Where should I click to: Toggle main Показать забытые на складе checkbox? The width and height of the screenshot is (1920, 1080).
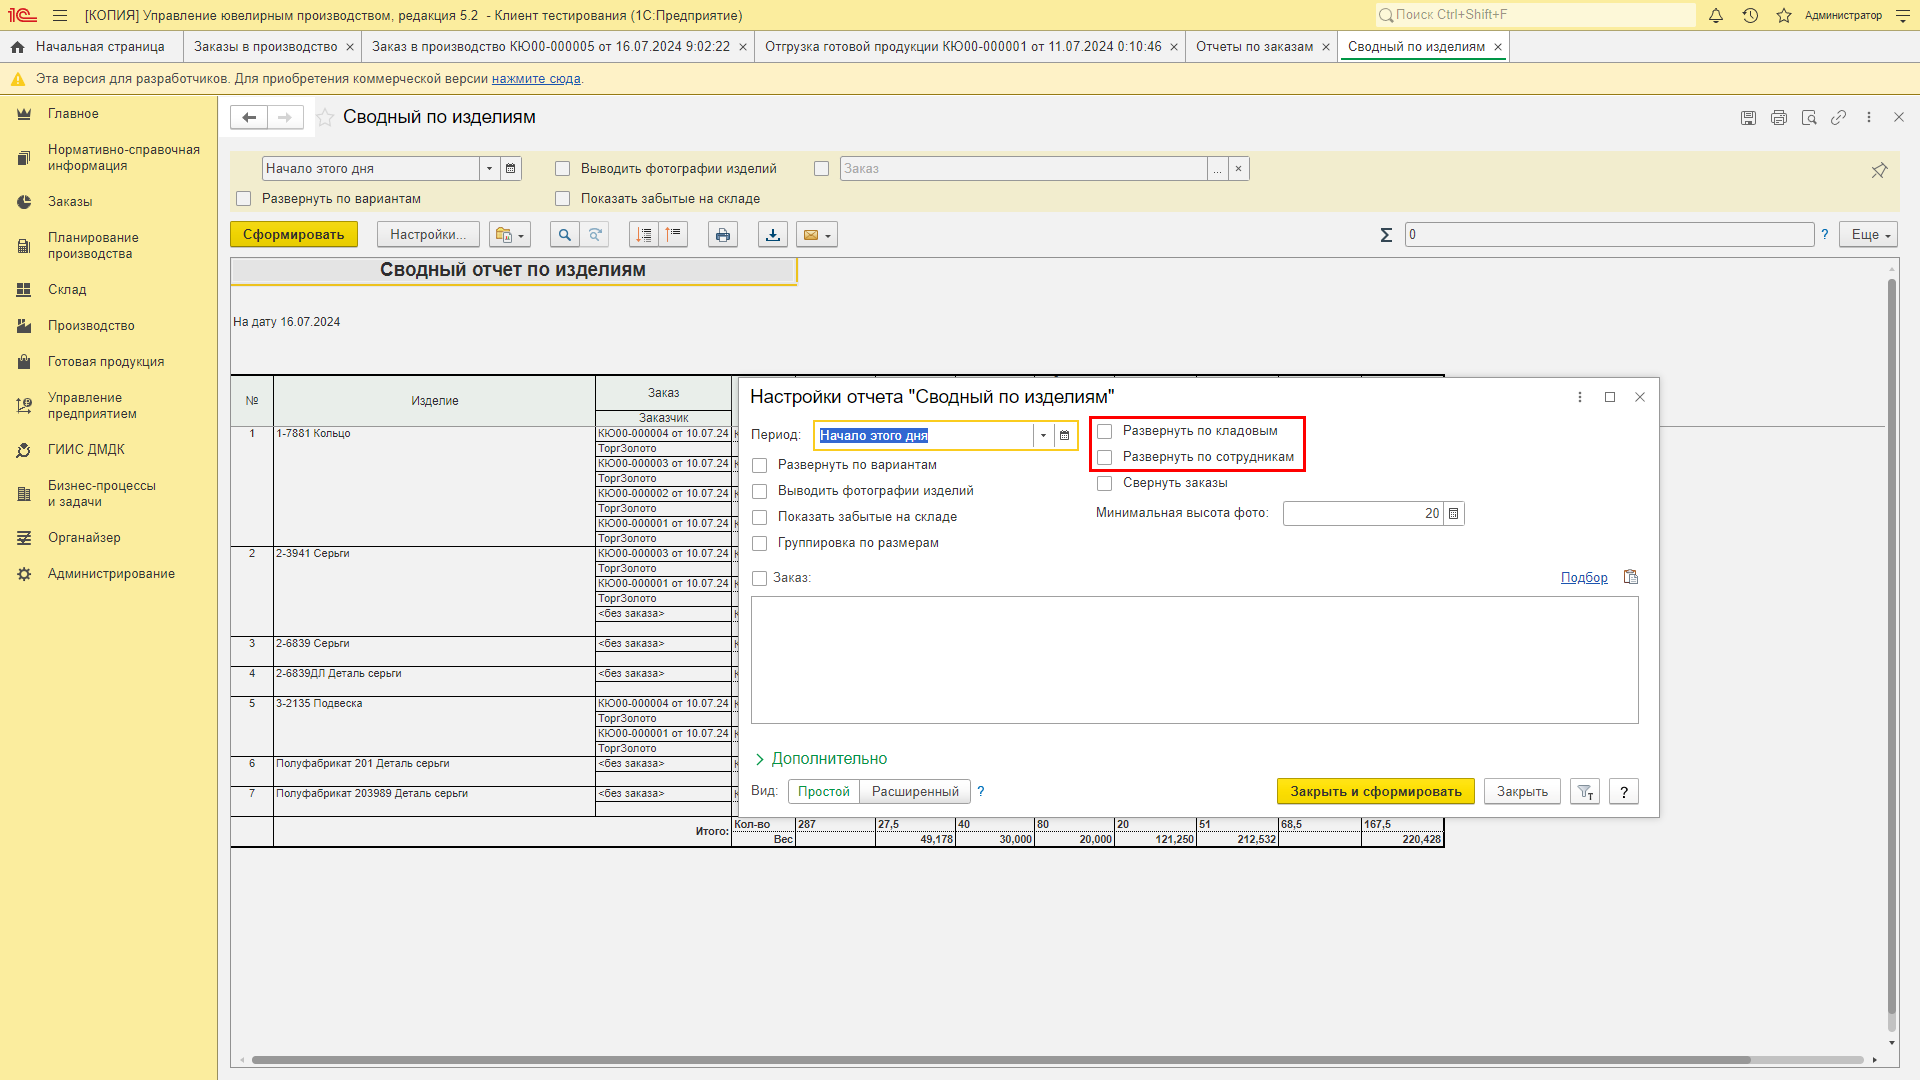pyautogui.click(x=563, y=199)
